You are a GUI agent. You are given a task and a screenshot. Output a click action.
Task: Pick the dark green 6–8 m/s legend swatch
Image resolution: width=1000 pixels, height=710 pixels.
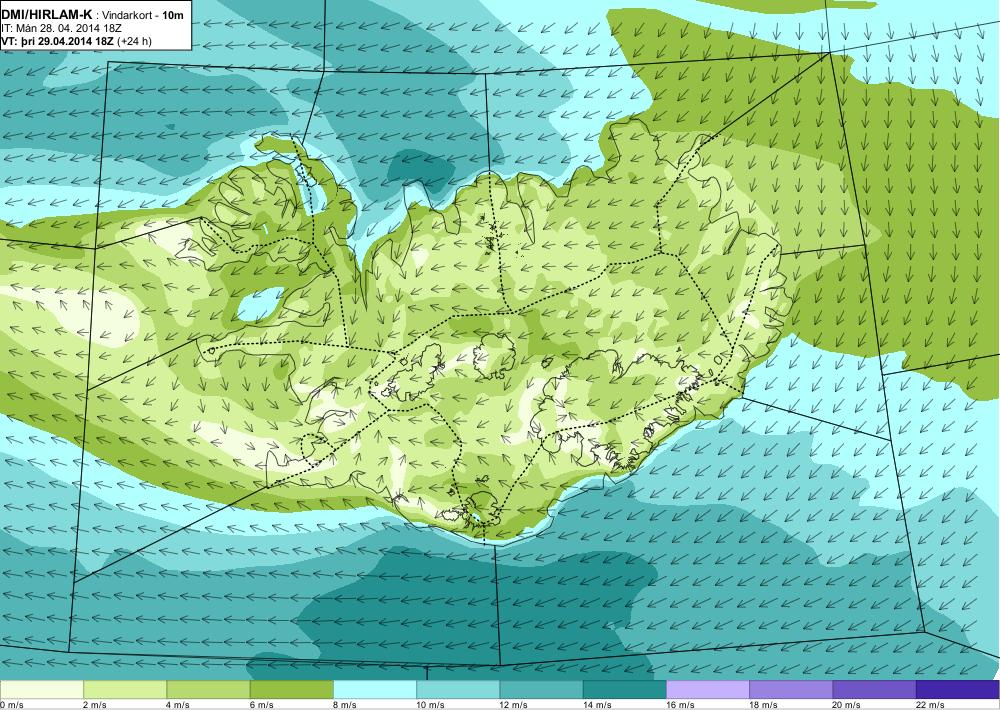[291, 690]
